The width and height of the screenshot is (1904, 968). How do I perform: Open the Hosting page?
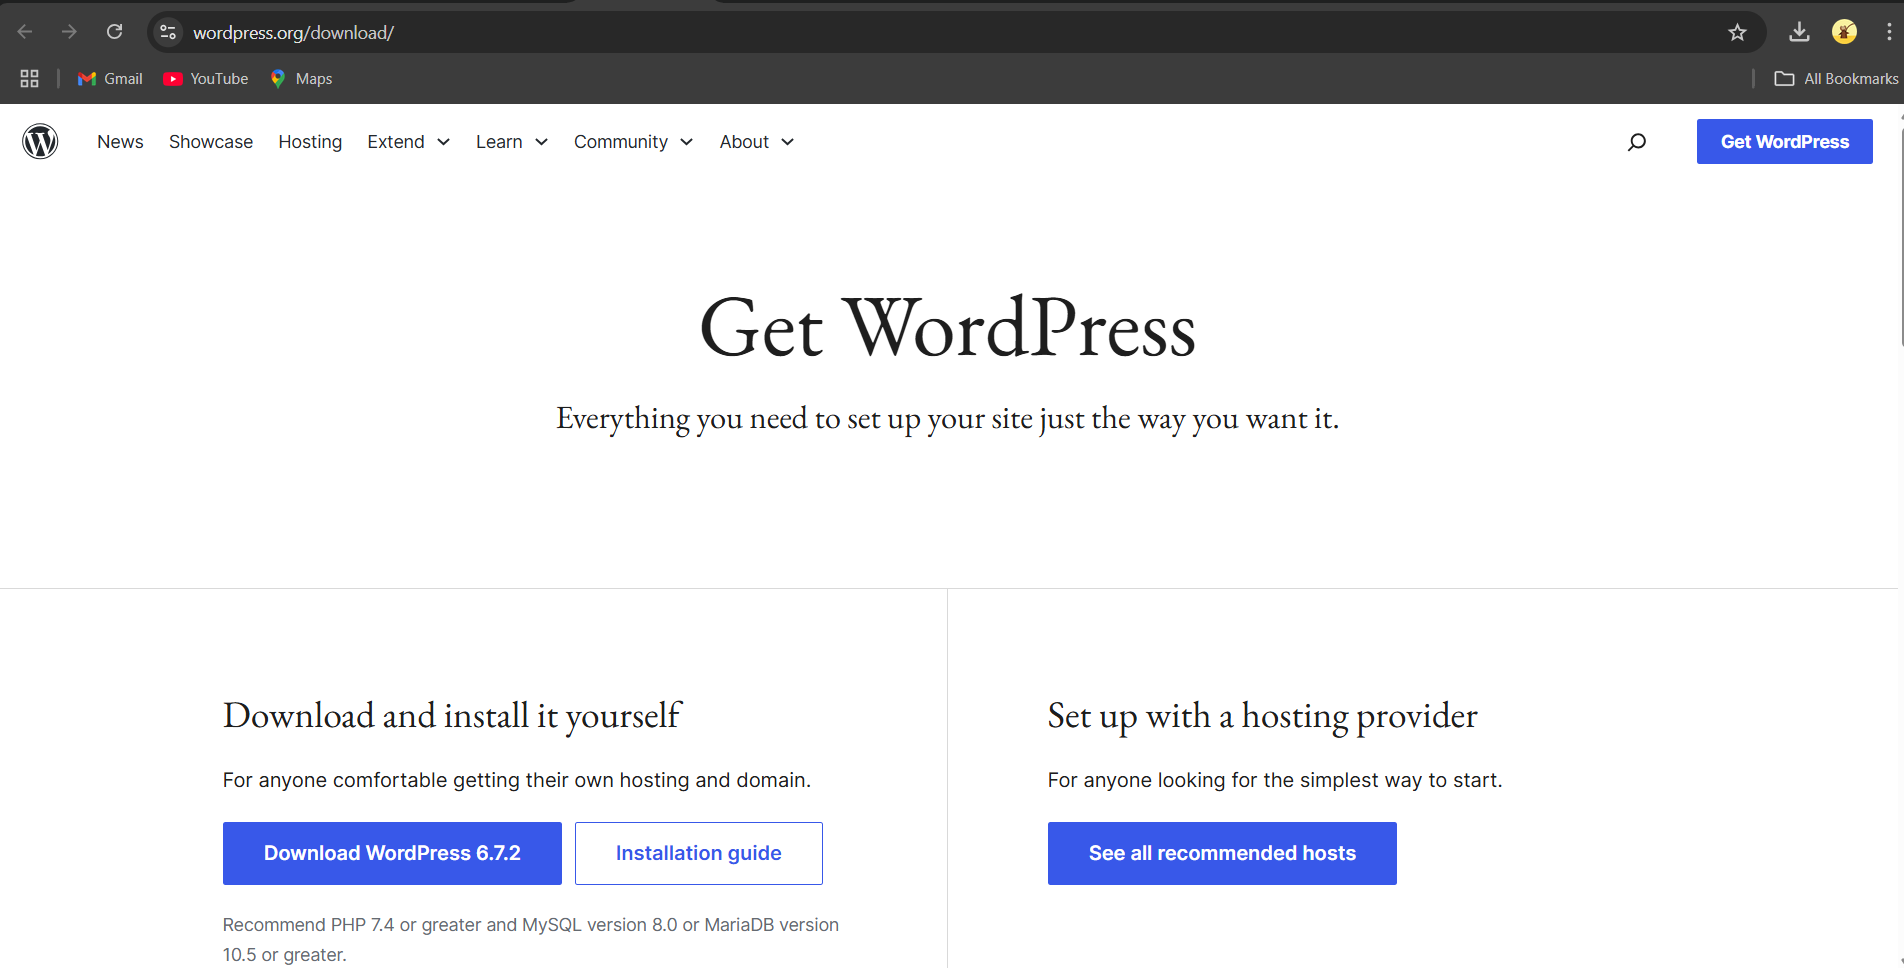pos(310,142)
